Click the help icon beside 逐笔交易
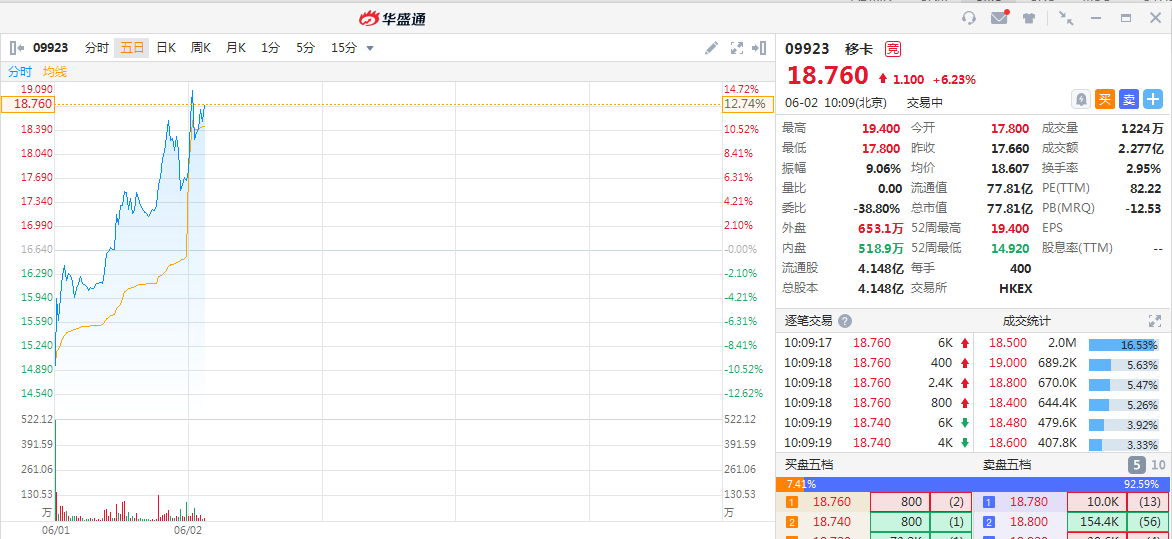The height and width of the screenshot is (539, 1172). coord(845,321)
